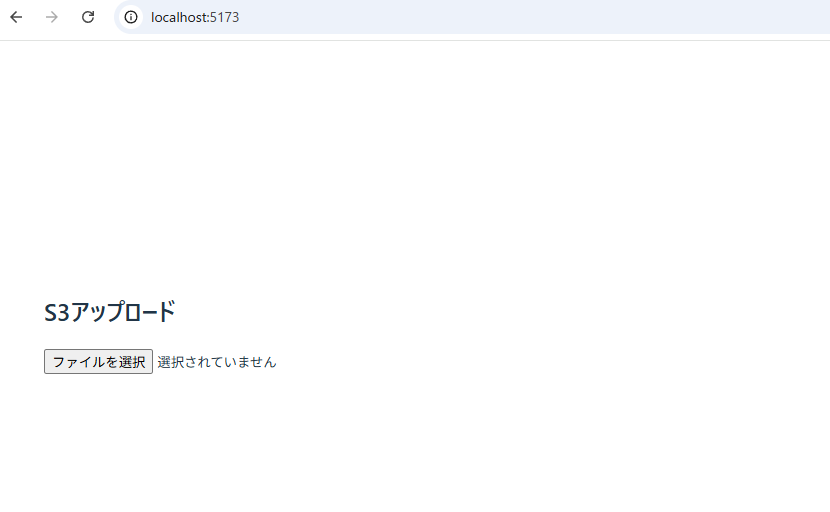Viewport: 830px width, 512px height.
Task: Open the site information icon
Action: (131, 17)
